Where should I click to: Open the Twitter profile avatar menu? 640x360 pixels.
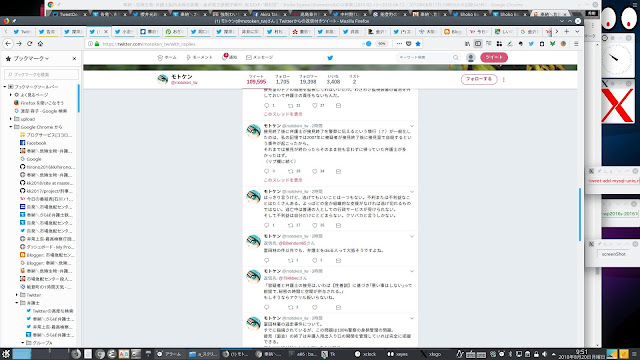(x=471, y=58)
